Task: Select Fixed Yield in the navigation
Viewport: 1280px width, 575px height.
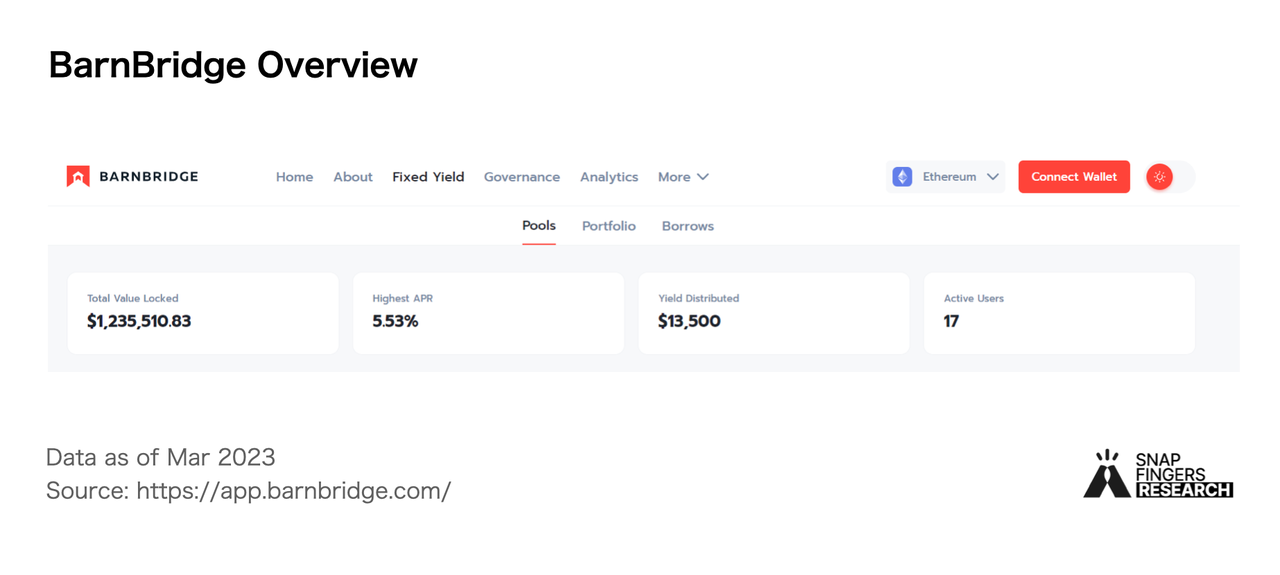Action: click(x=428, y=177)
